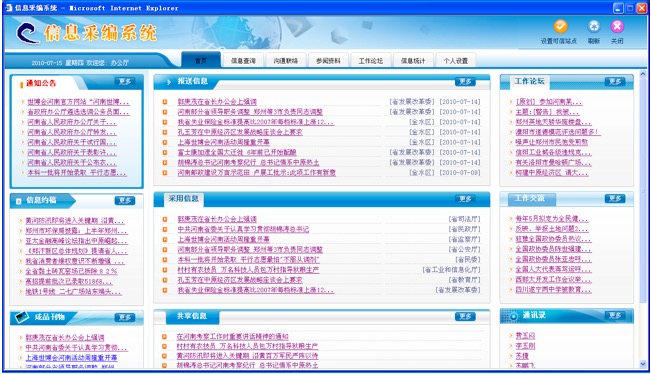Open notice 本科一批将开始录取 in 通知公告
This screenshot has height=374, width=651.
pyautogui.click(x=77, y=173)
